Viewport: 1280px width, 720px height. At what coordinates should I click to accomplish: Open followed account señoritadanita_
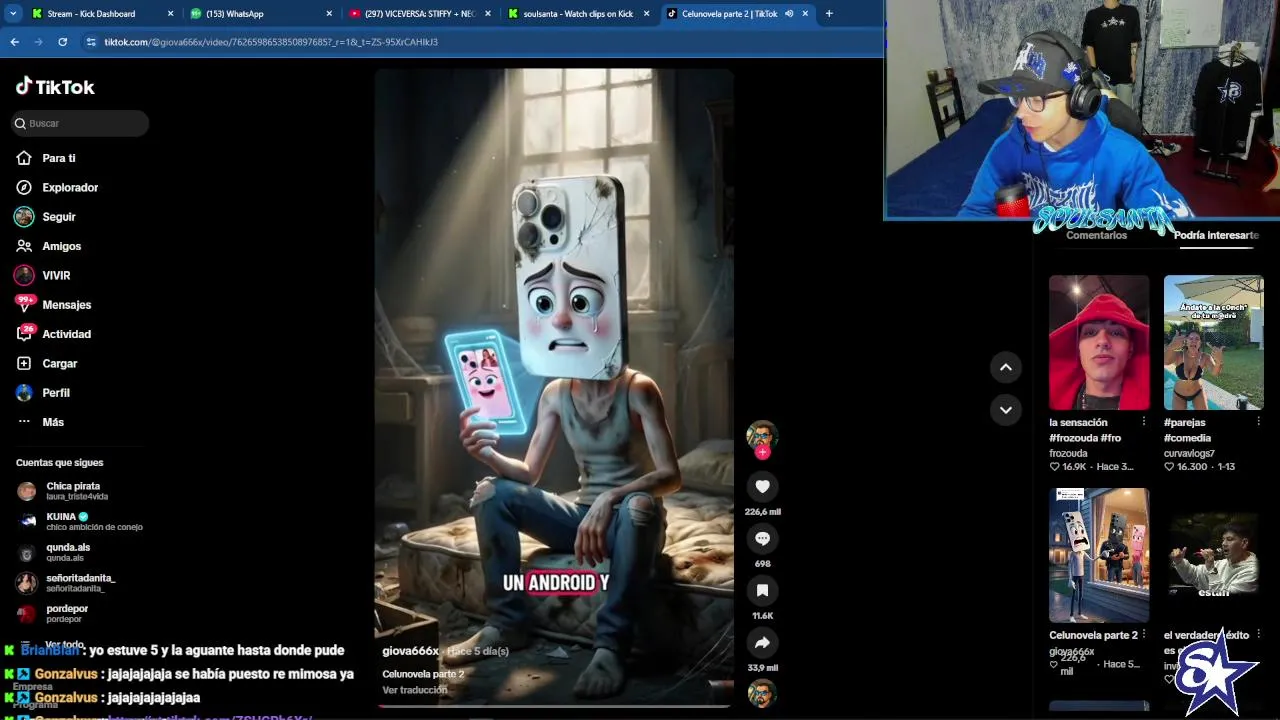(x=80, y=583)
